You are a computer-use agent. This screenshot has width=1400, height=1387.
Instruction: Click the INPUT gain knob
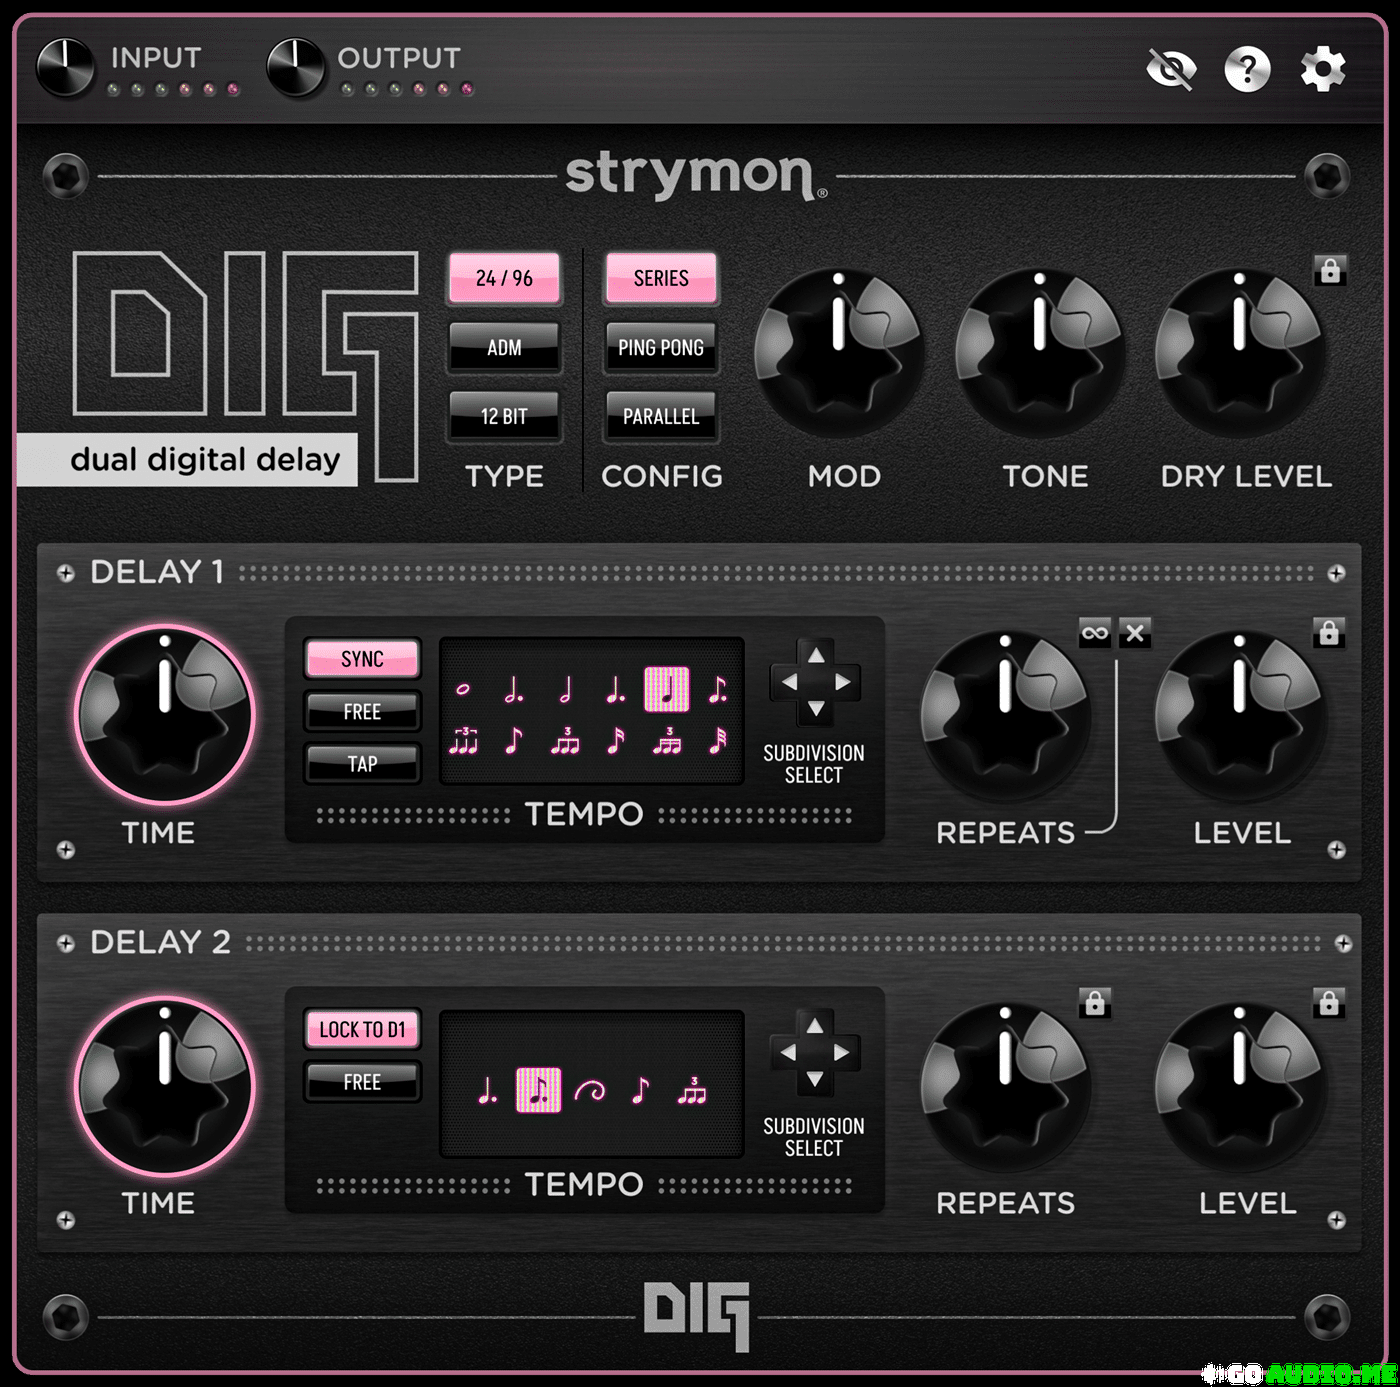(65, 67)
